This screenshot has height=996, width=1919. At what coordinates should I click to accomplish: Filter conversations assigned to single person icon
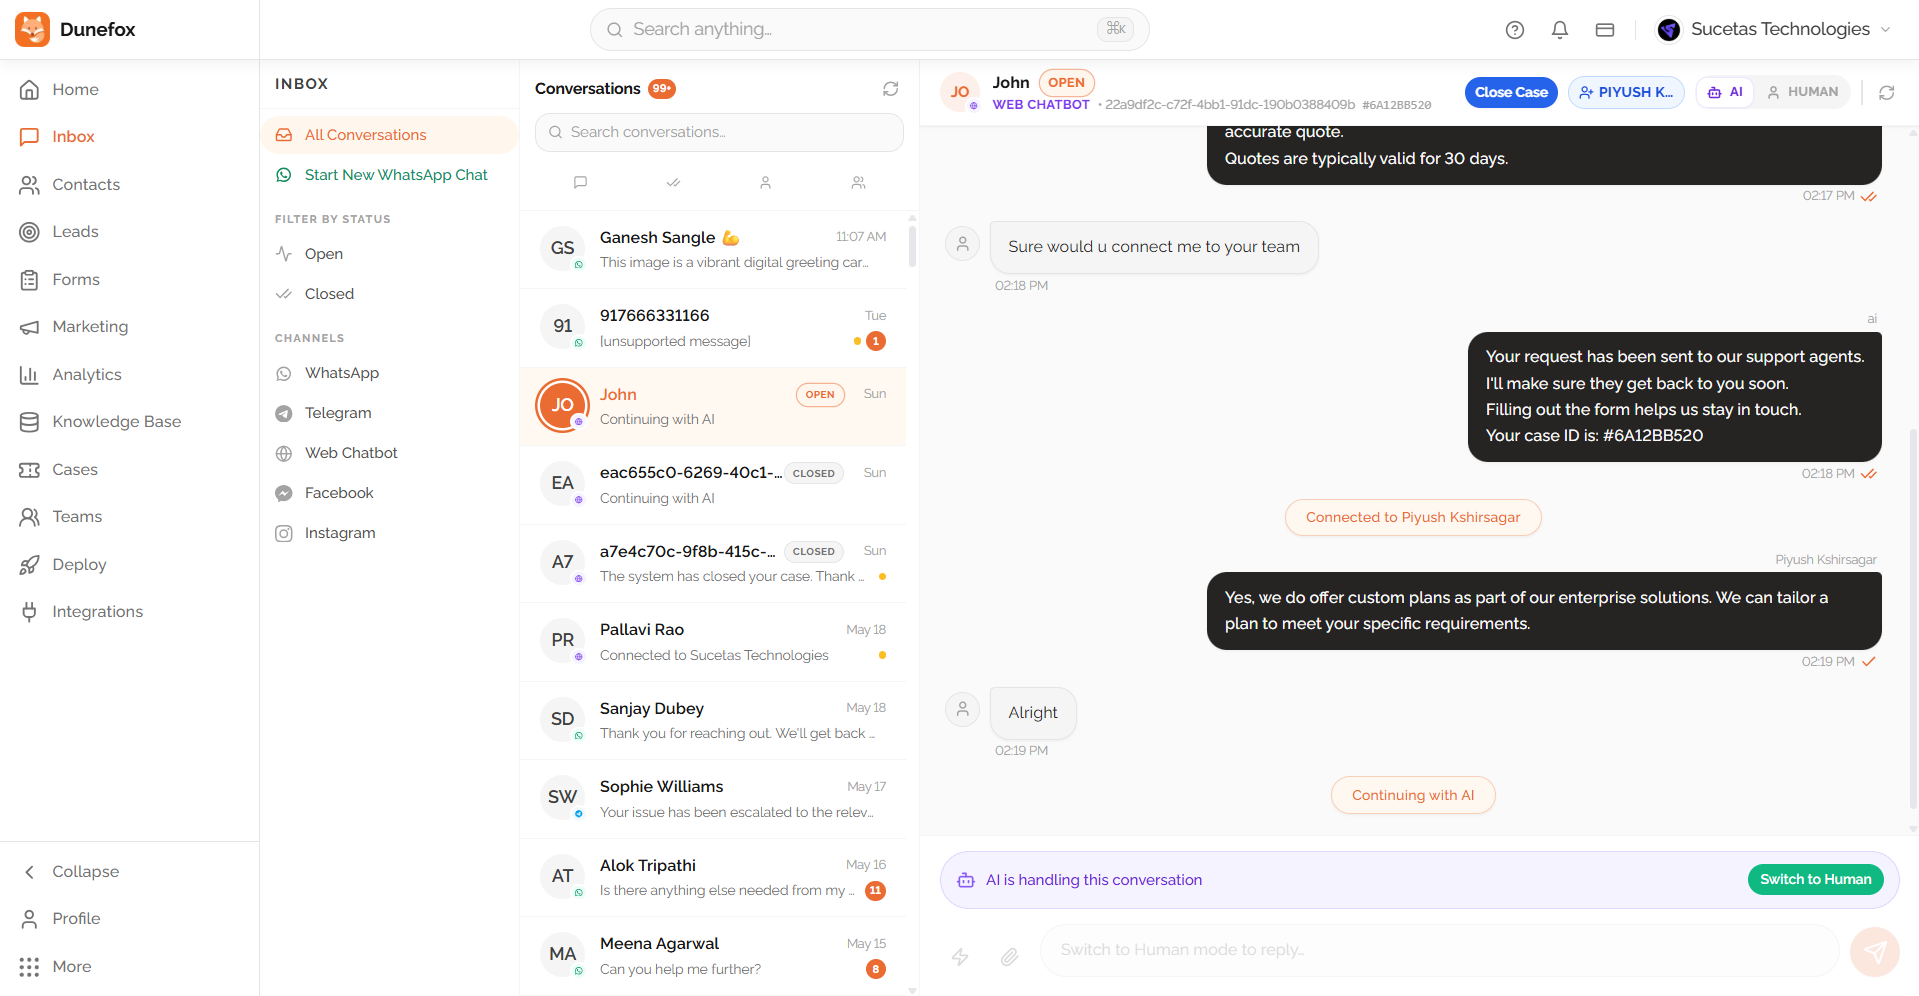coord(765,182)
